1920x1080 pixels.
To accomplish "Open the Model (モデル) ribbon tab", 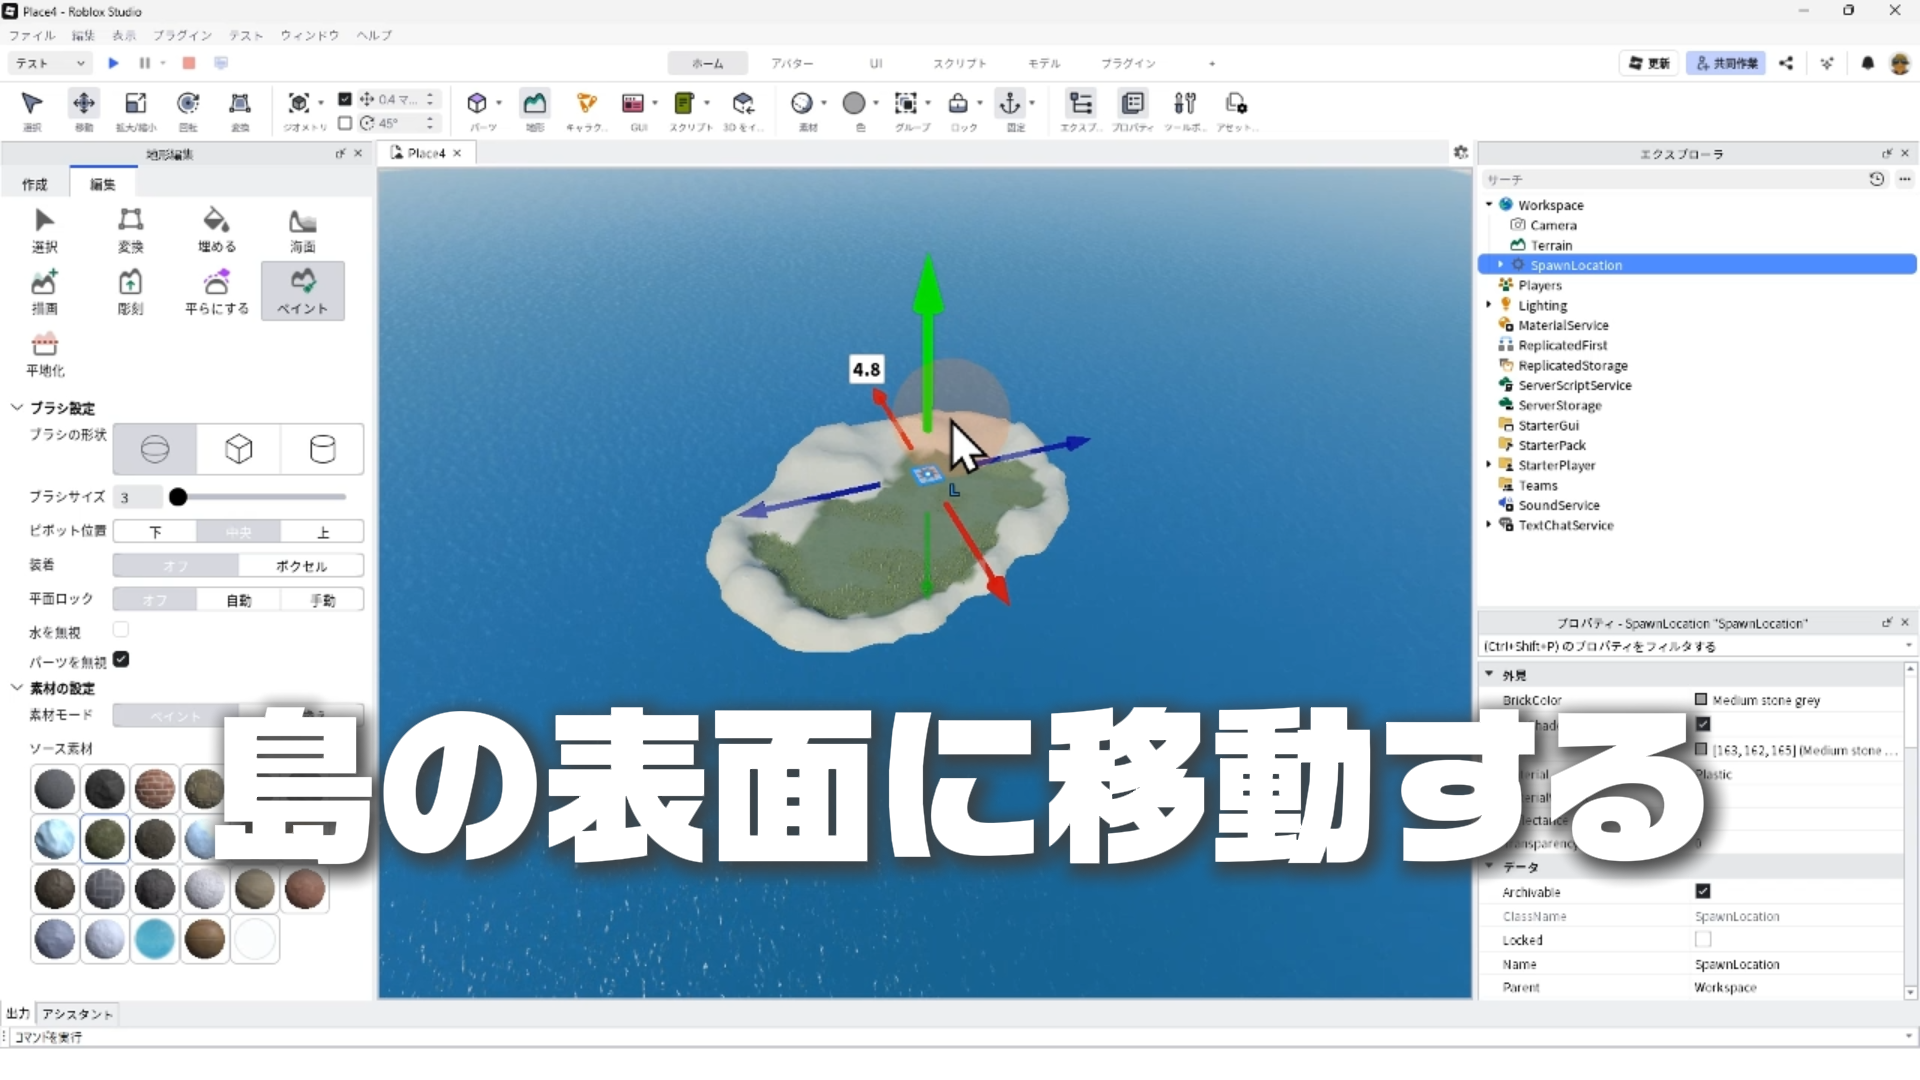I will click(x=1043, y=63).
